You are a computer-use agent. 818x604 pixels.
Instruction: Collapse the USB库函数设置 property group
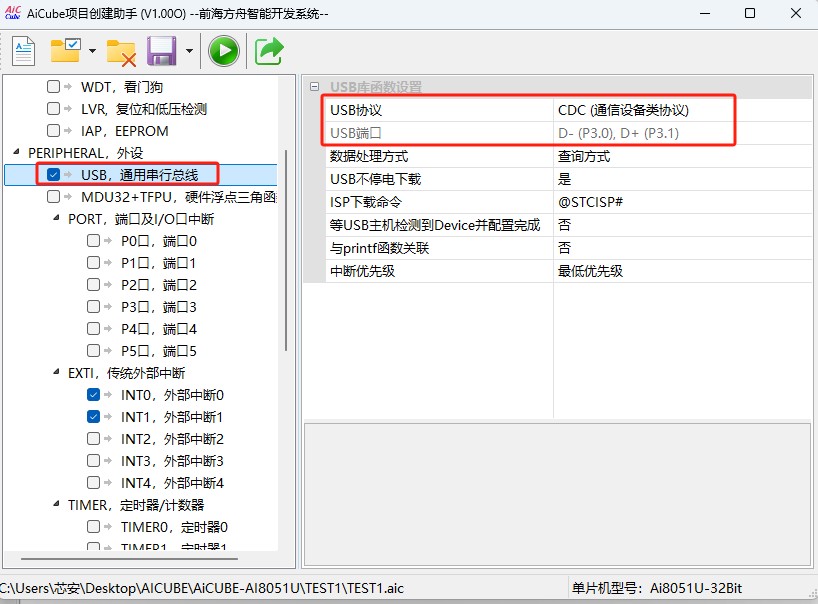(314, 87)
